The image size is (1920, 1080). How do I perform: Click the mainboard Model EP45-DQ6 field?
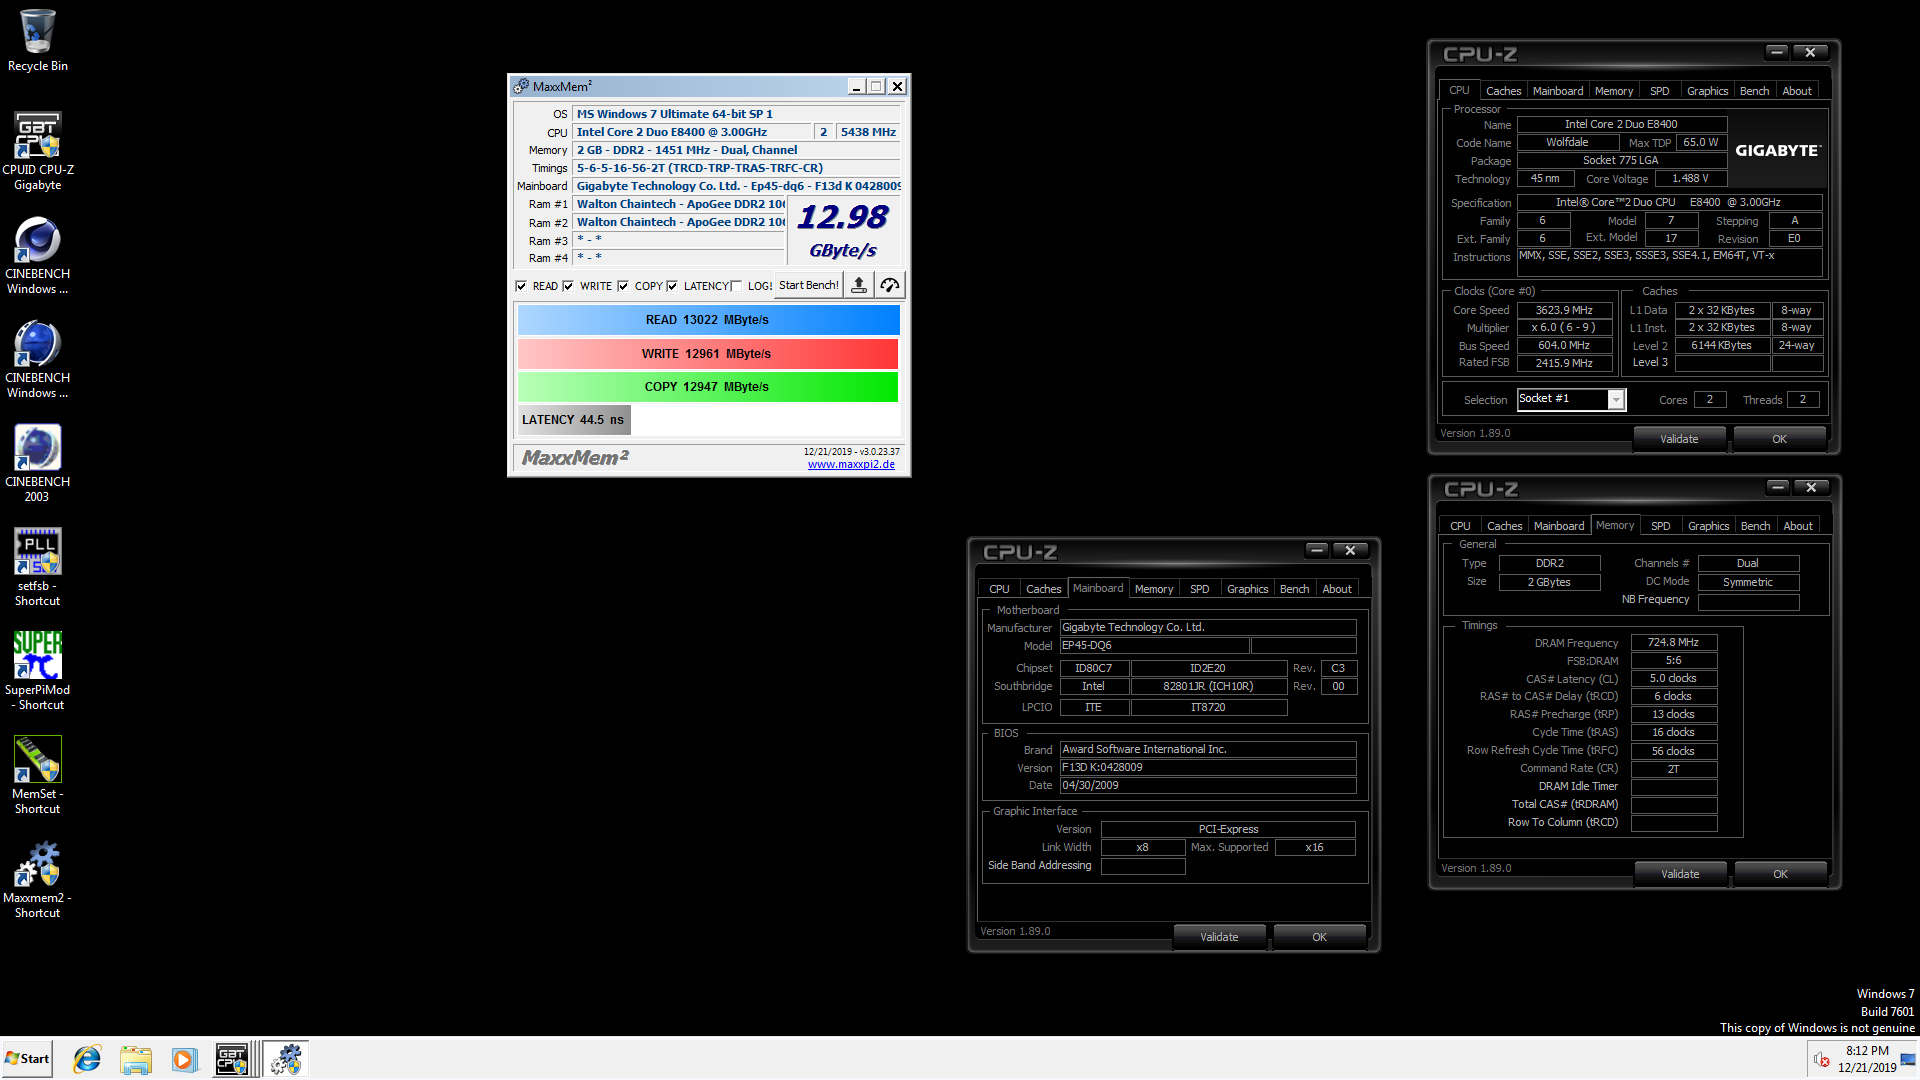[x=1154, y=646]
